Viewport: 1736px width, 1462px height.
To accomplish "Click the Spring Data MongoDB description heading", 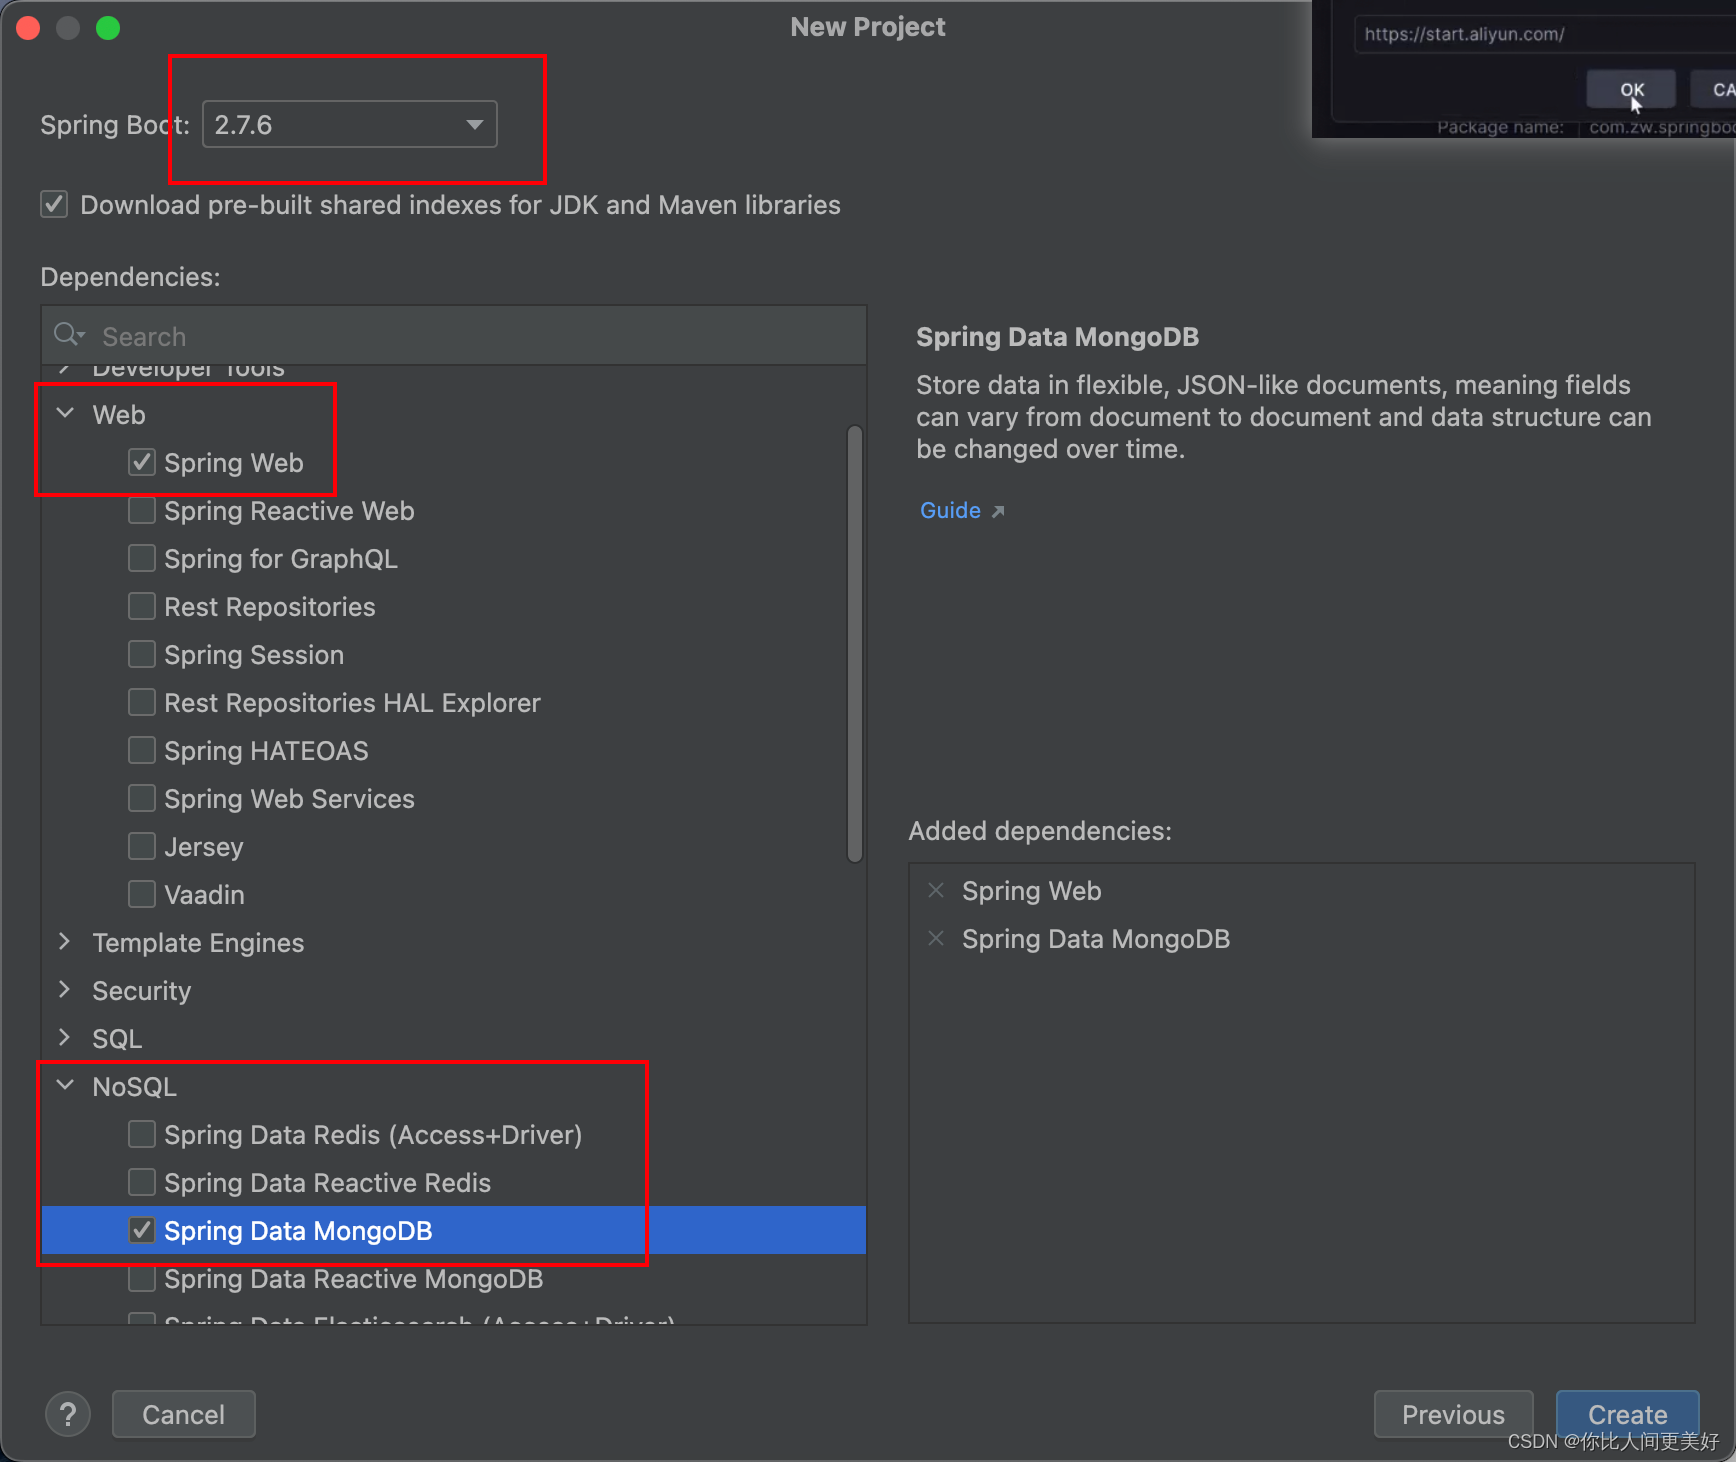I will pos(1057,337).
